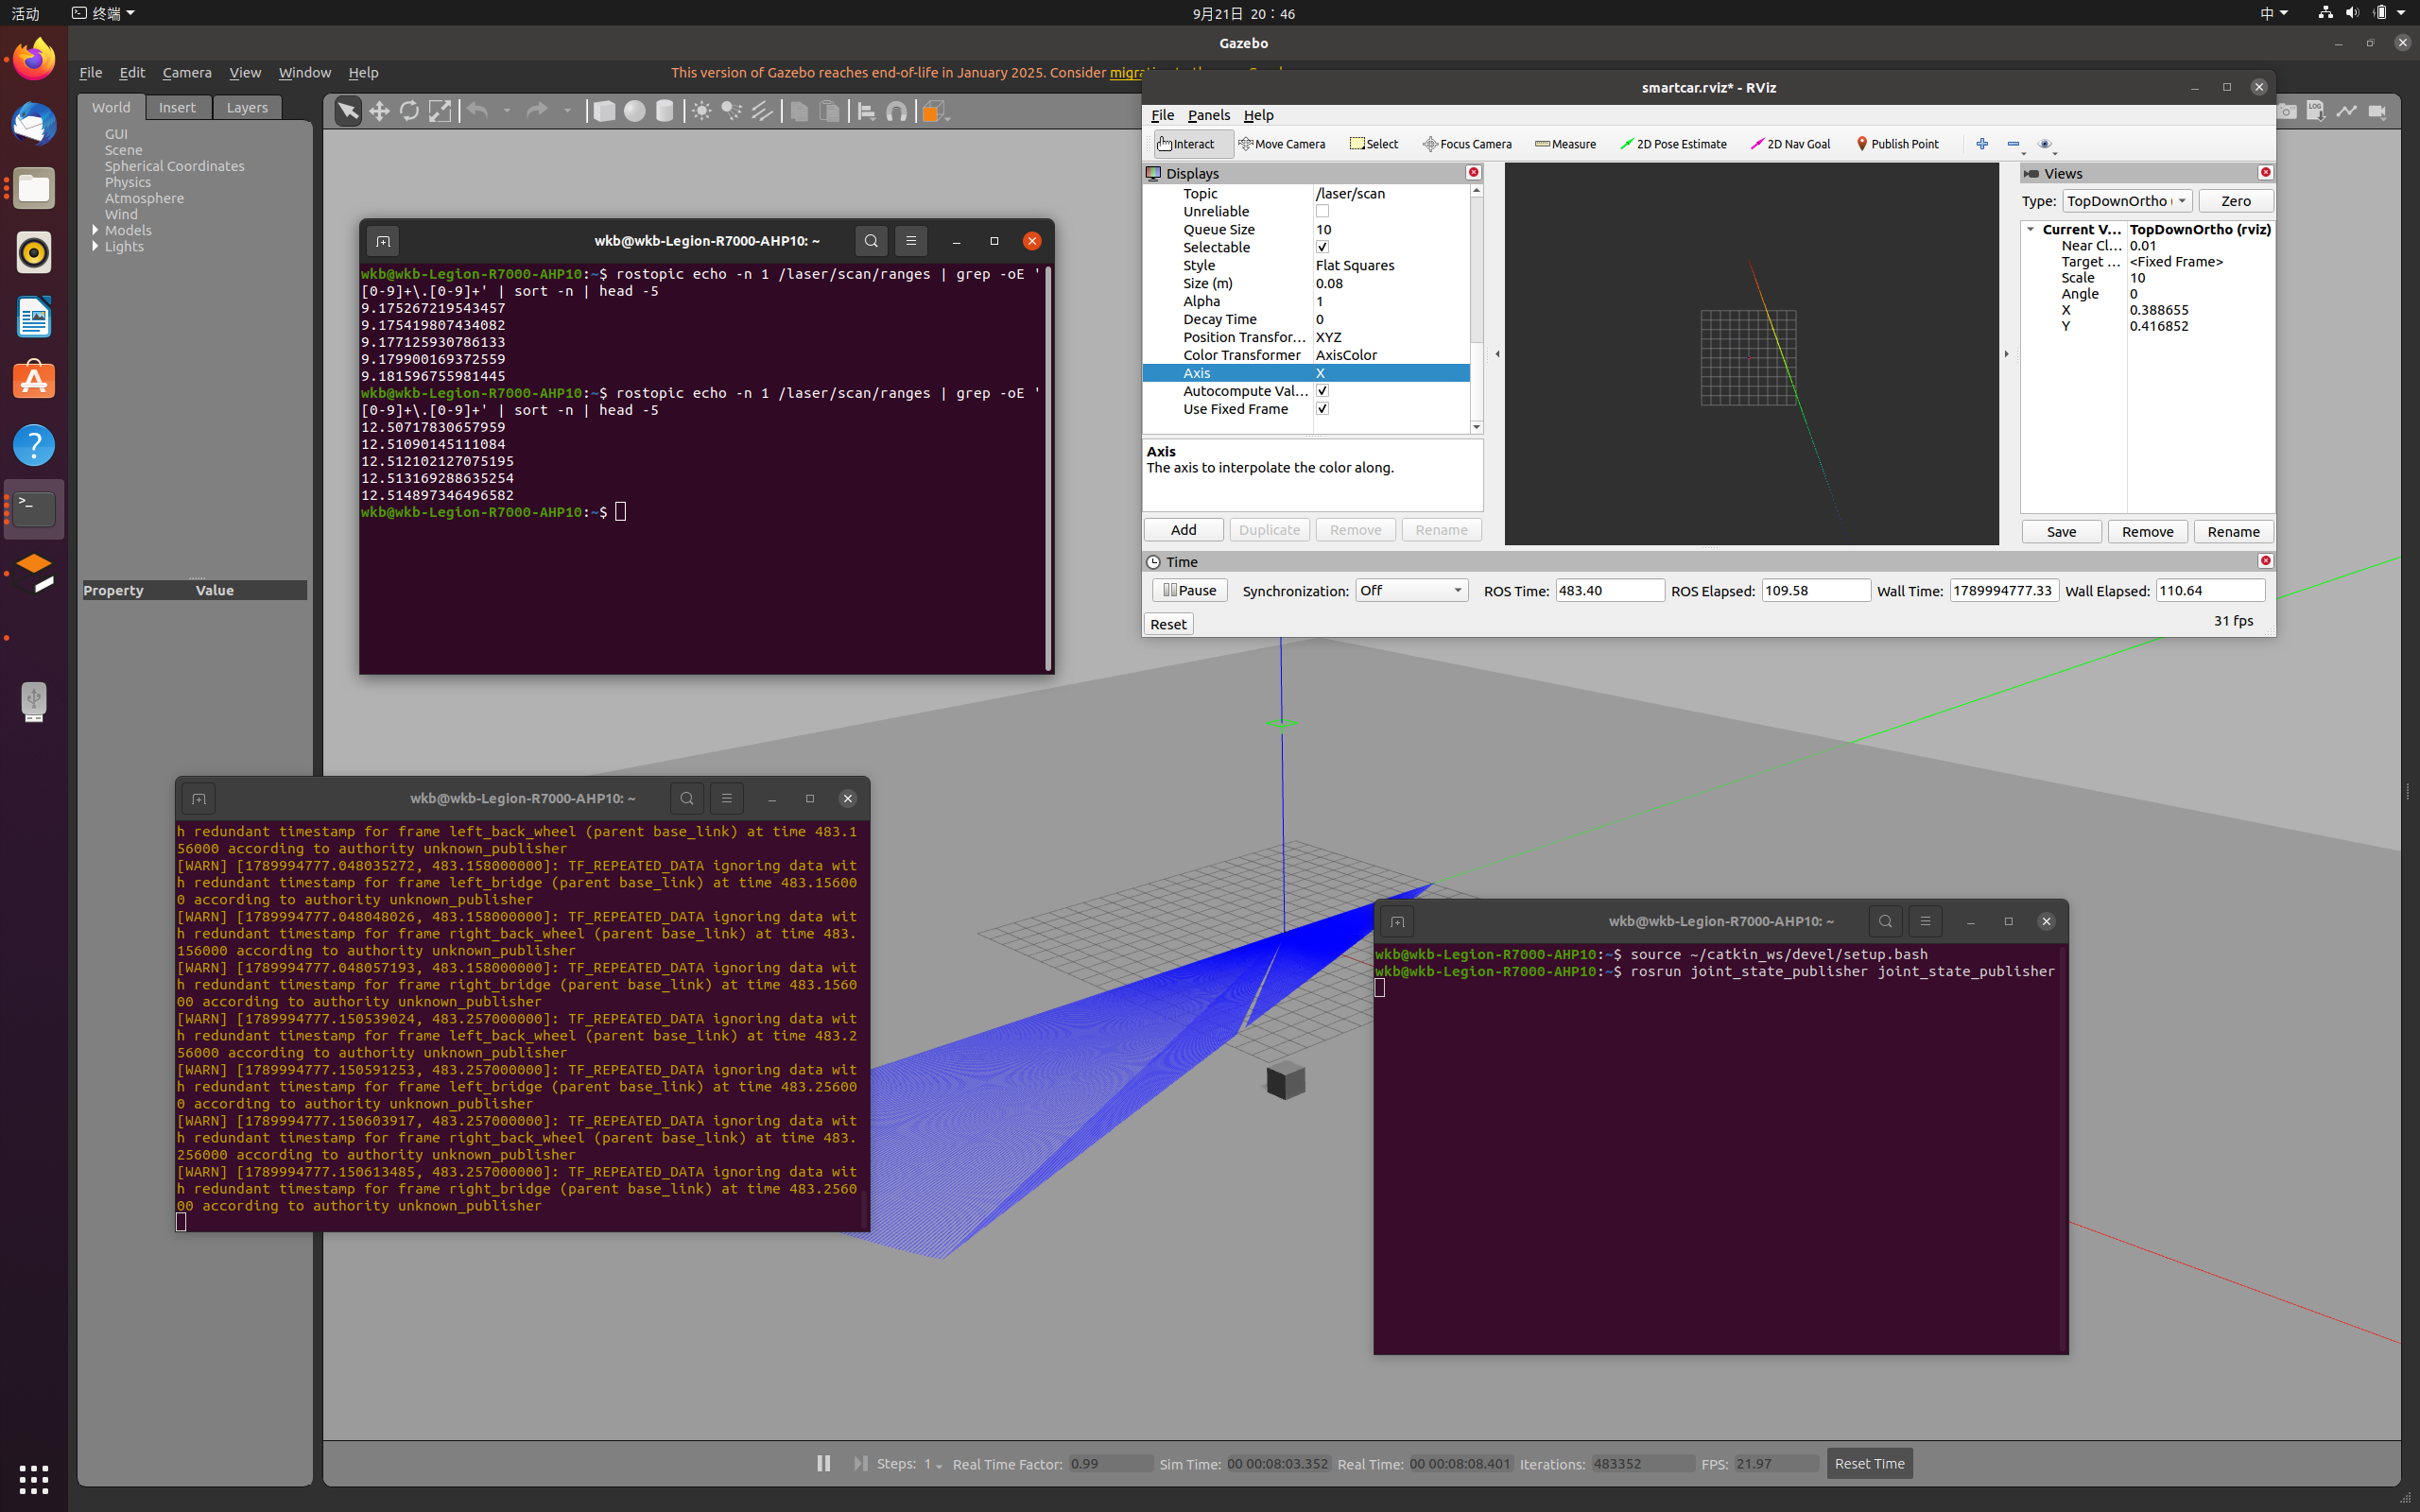The width and height of the screenshot is (2420, 1512).
Task: Toggle Autocompute Value checkbox in RViz
Action: pyautogui.click(x=1322, y=391)
